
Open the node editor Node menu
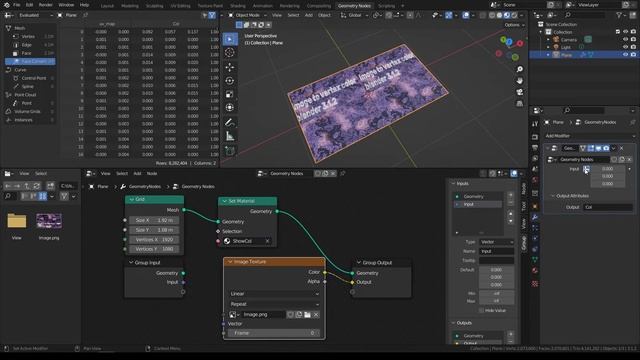[152, 173]
